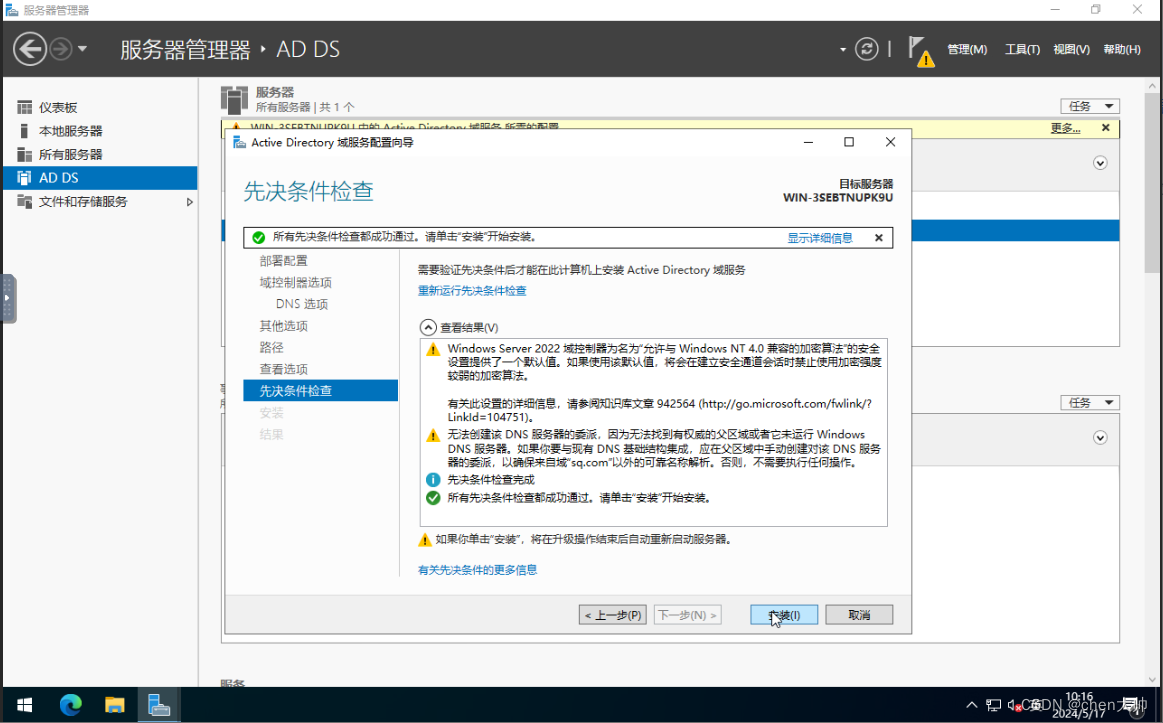The image size is (1163, 723).
Task: Click the volume icon in system tray
Action: click(x=1013, y=705)
